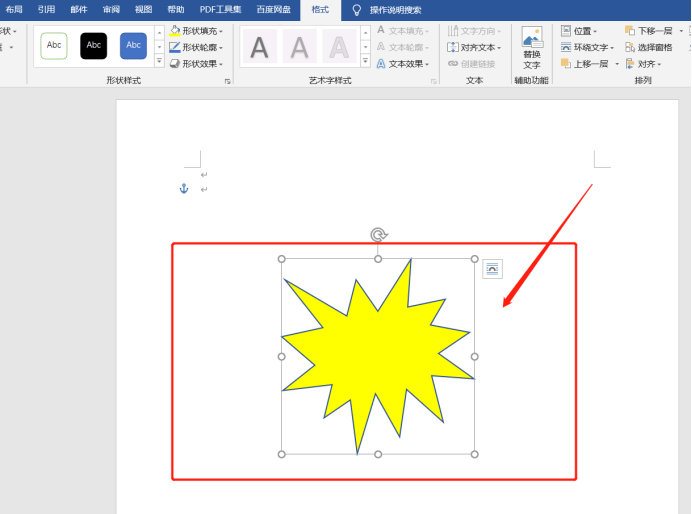Apply the first dark WordArt style
Screen dimensions: 692x514
tap(260, 47)
